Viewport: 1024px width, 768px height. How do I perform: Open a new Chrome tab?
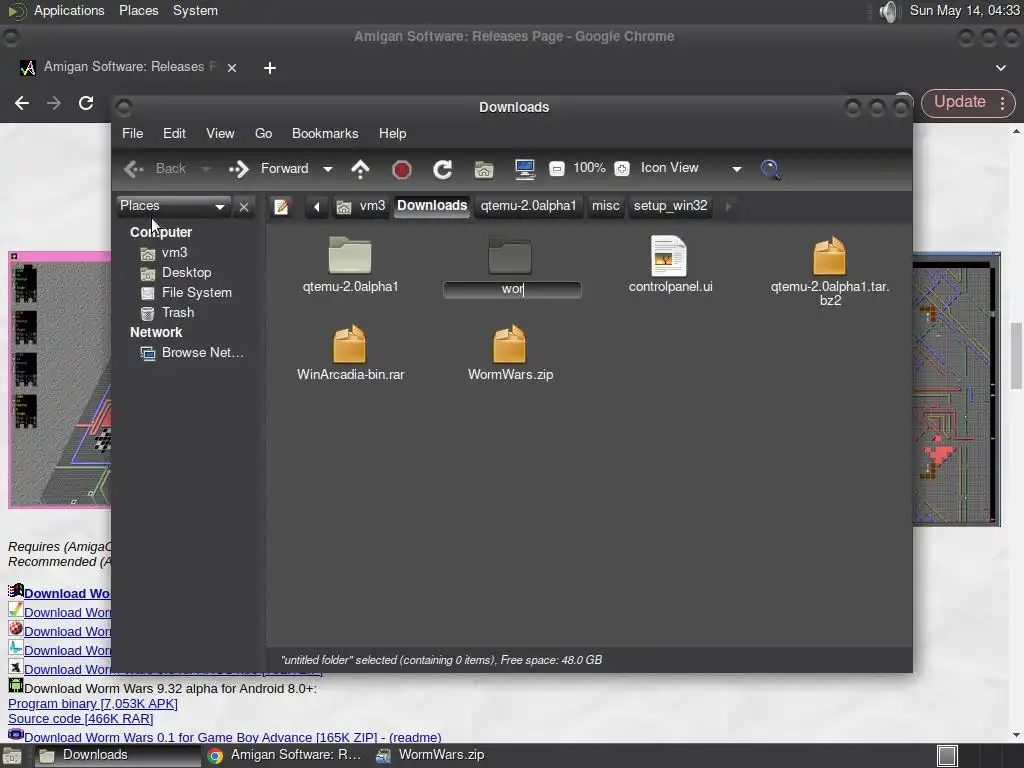click(x=270, y=68)
